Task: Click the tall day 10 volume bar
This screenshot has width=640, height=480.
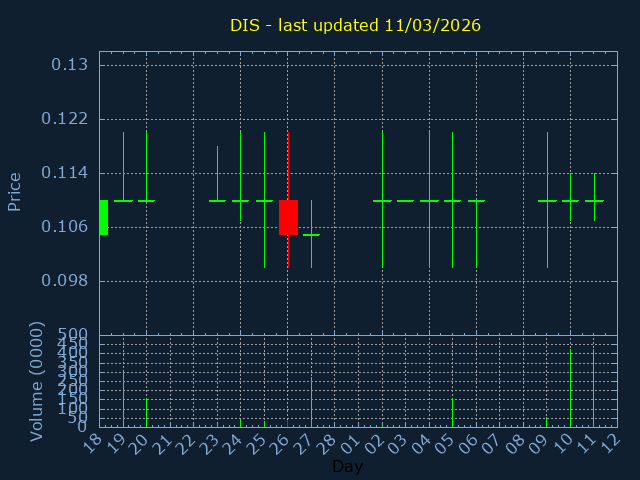Action: pos(570,388)
